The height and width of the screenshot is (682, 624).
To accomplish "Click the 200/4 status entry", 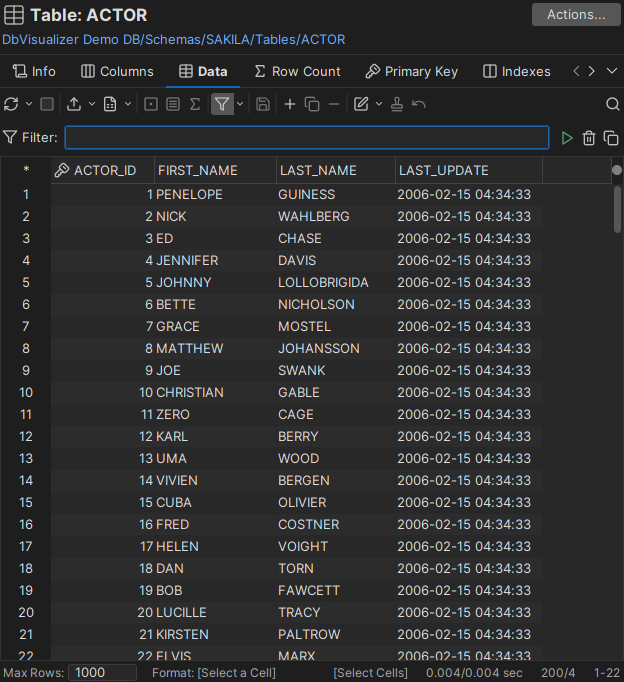I will pyautogui.click(x=558, y=673).
